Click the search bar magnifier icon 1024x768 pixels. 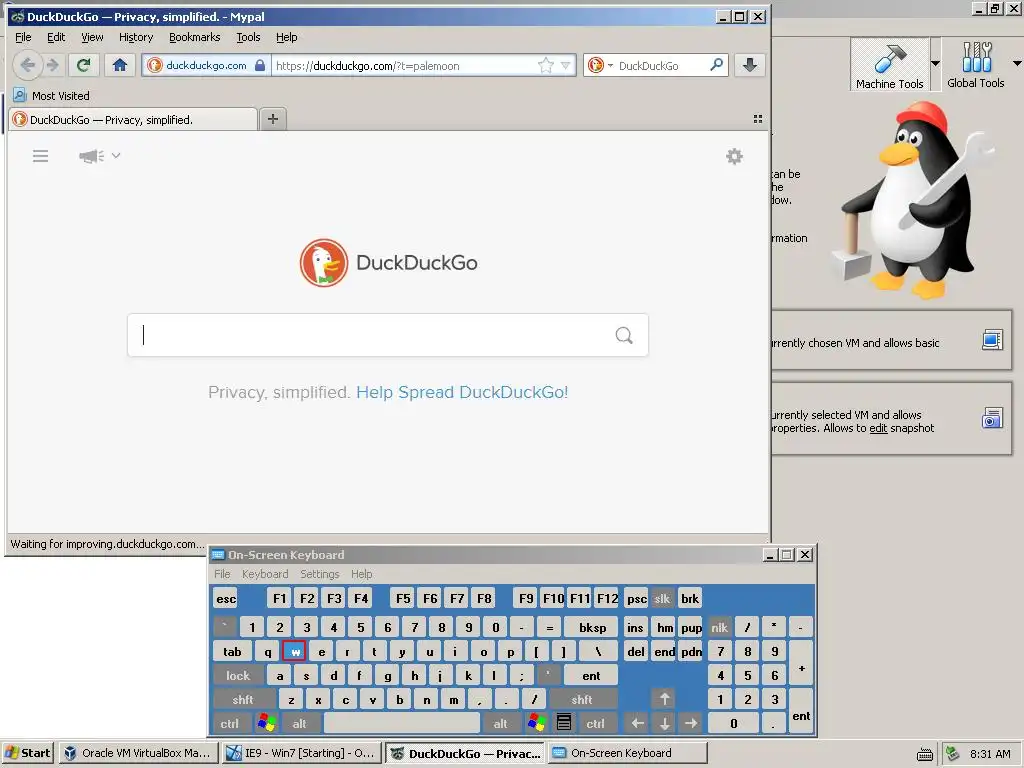[x=716, y=65]
